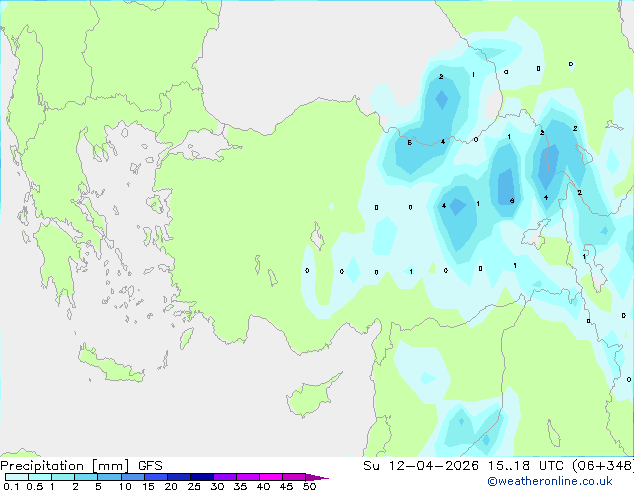Pick the 10–15 mm blue legend swatch

tap(132, 477)
